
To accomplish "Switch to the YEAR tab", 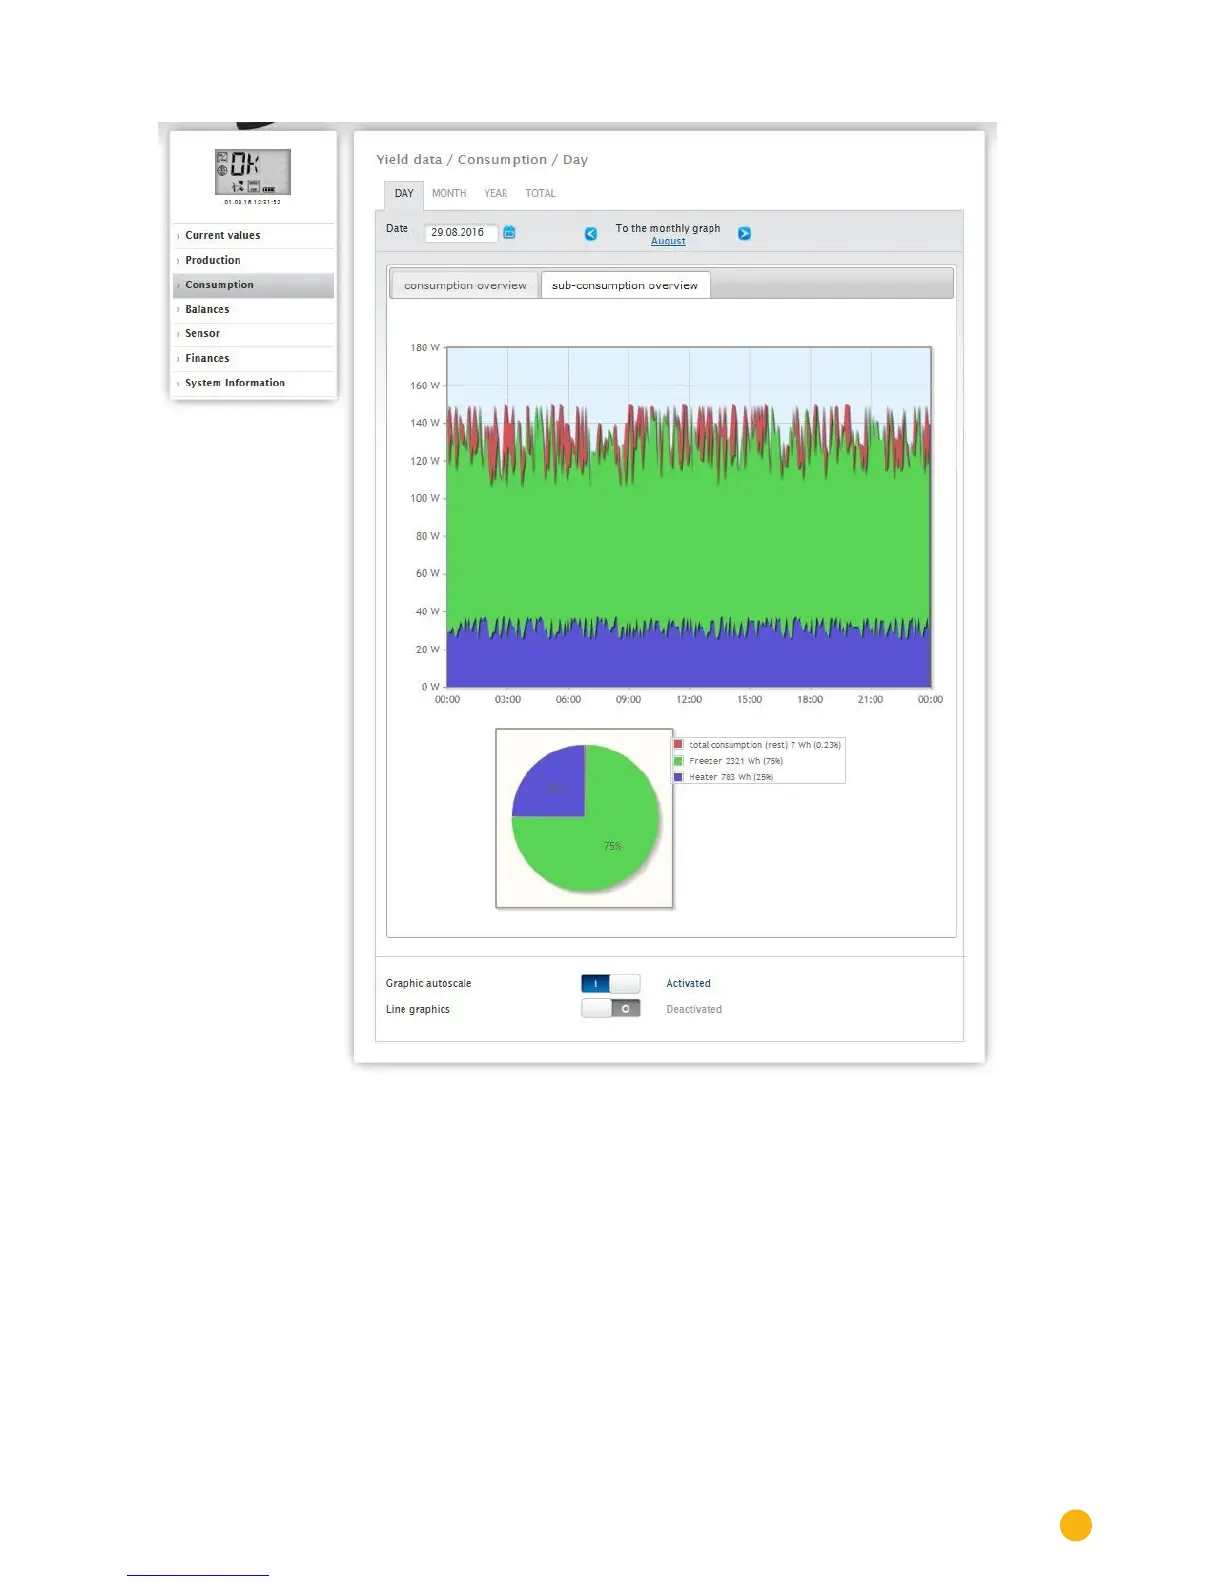I will pos(496,194).
